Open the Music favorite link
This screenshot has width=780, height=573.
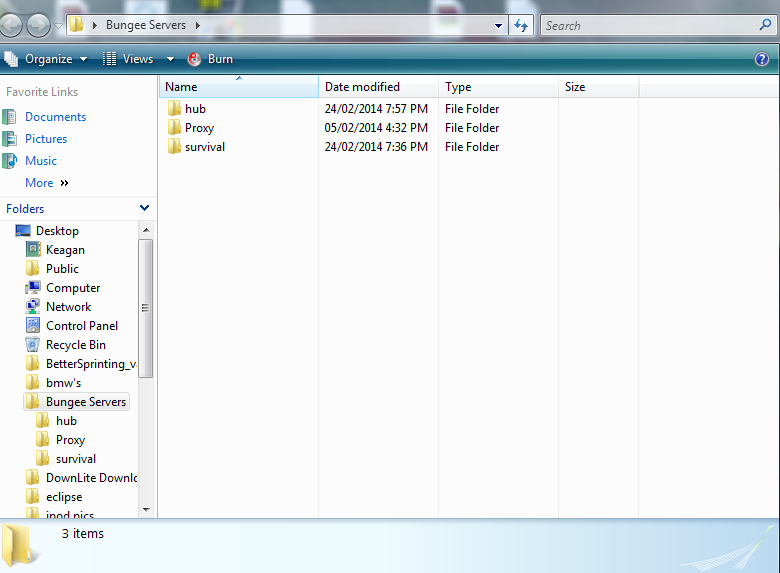41,161
